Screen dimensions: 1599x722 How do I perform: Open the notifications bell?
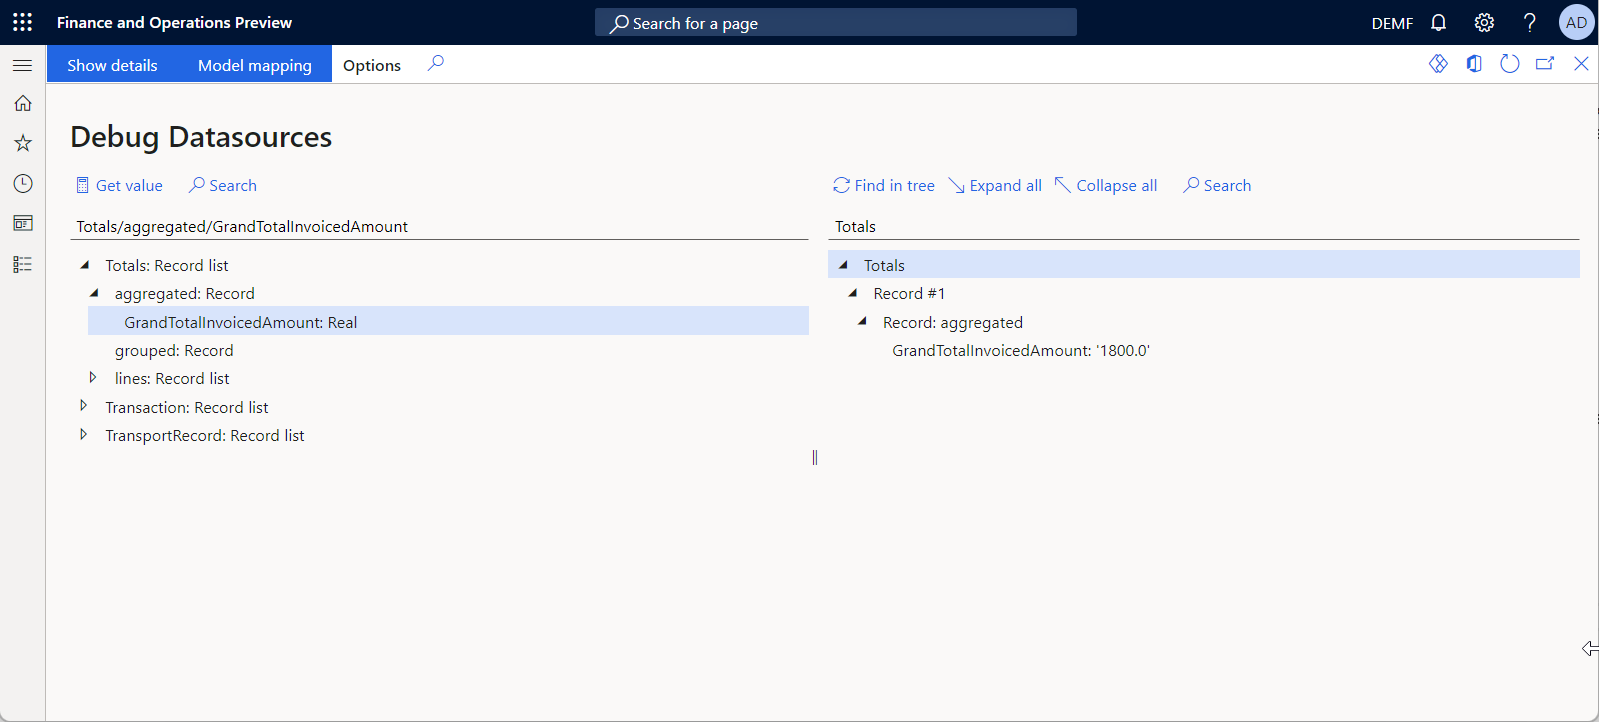tap(1438, 22)
